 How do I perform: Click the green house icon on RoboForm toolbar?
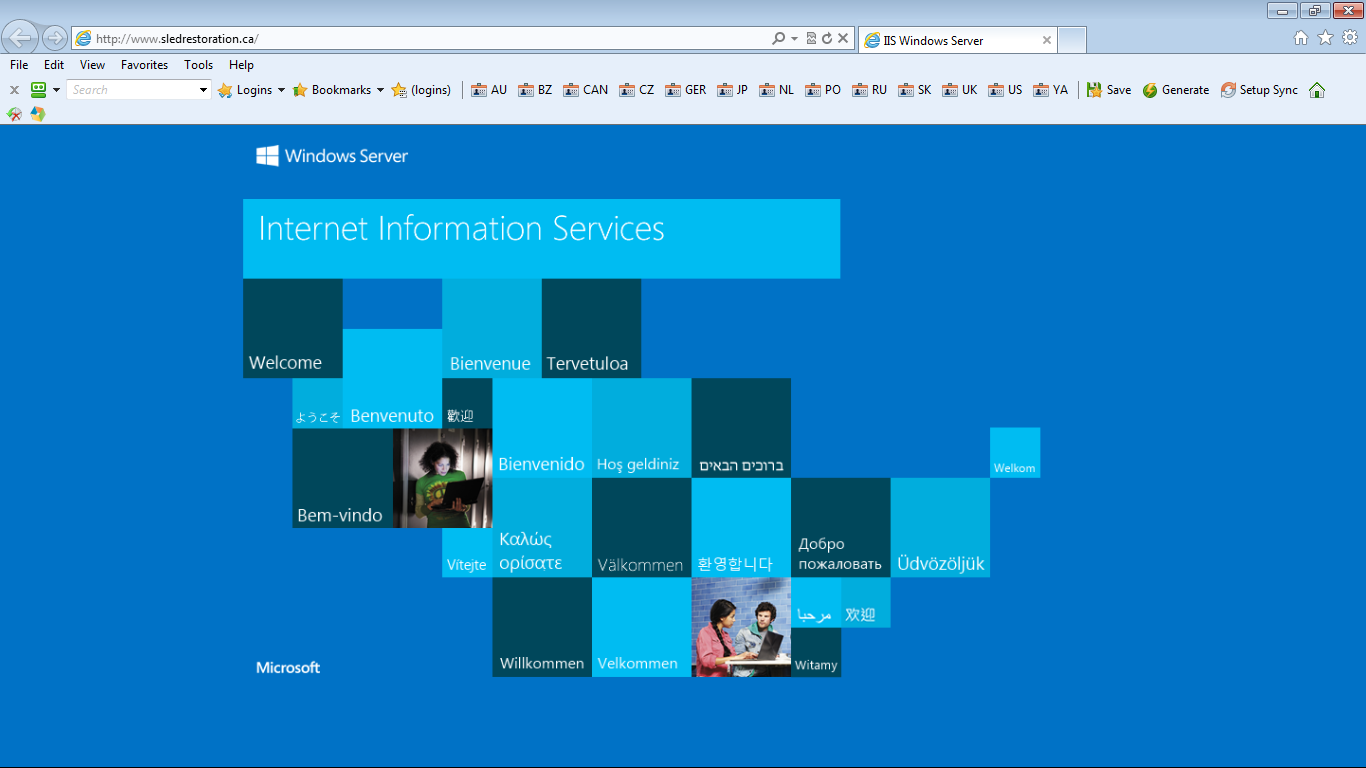point(1317,90)
